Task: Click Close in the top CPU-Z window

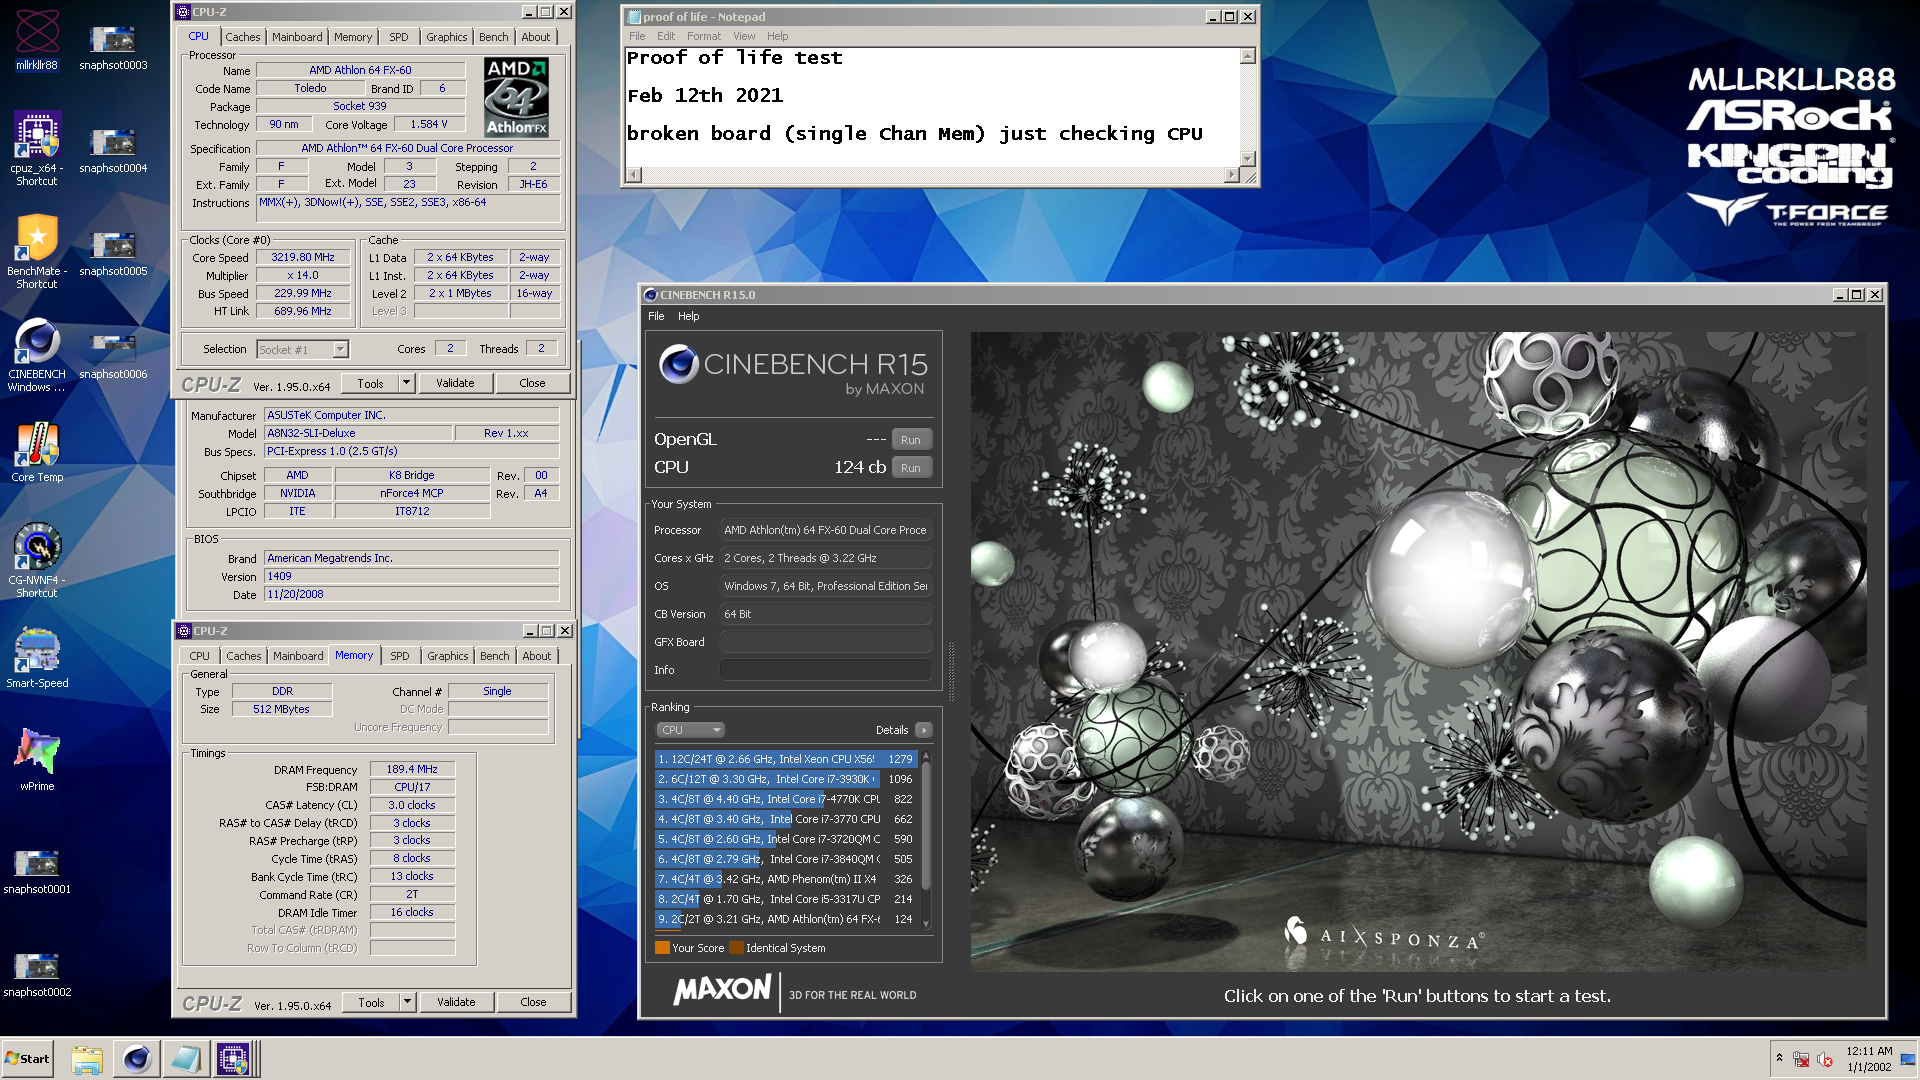Action: coord(532,383)
